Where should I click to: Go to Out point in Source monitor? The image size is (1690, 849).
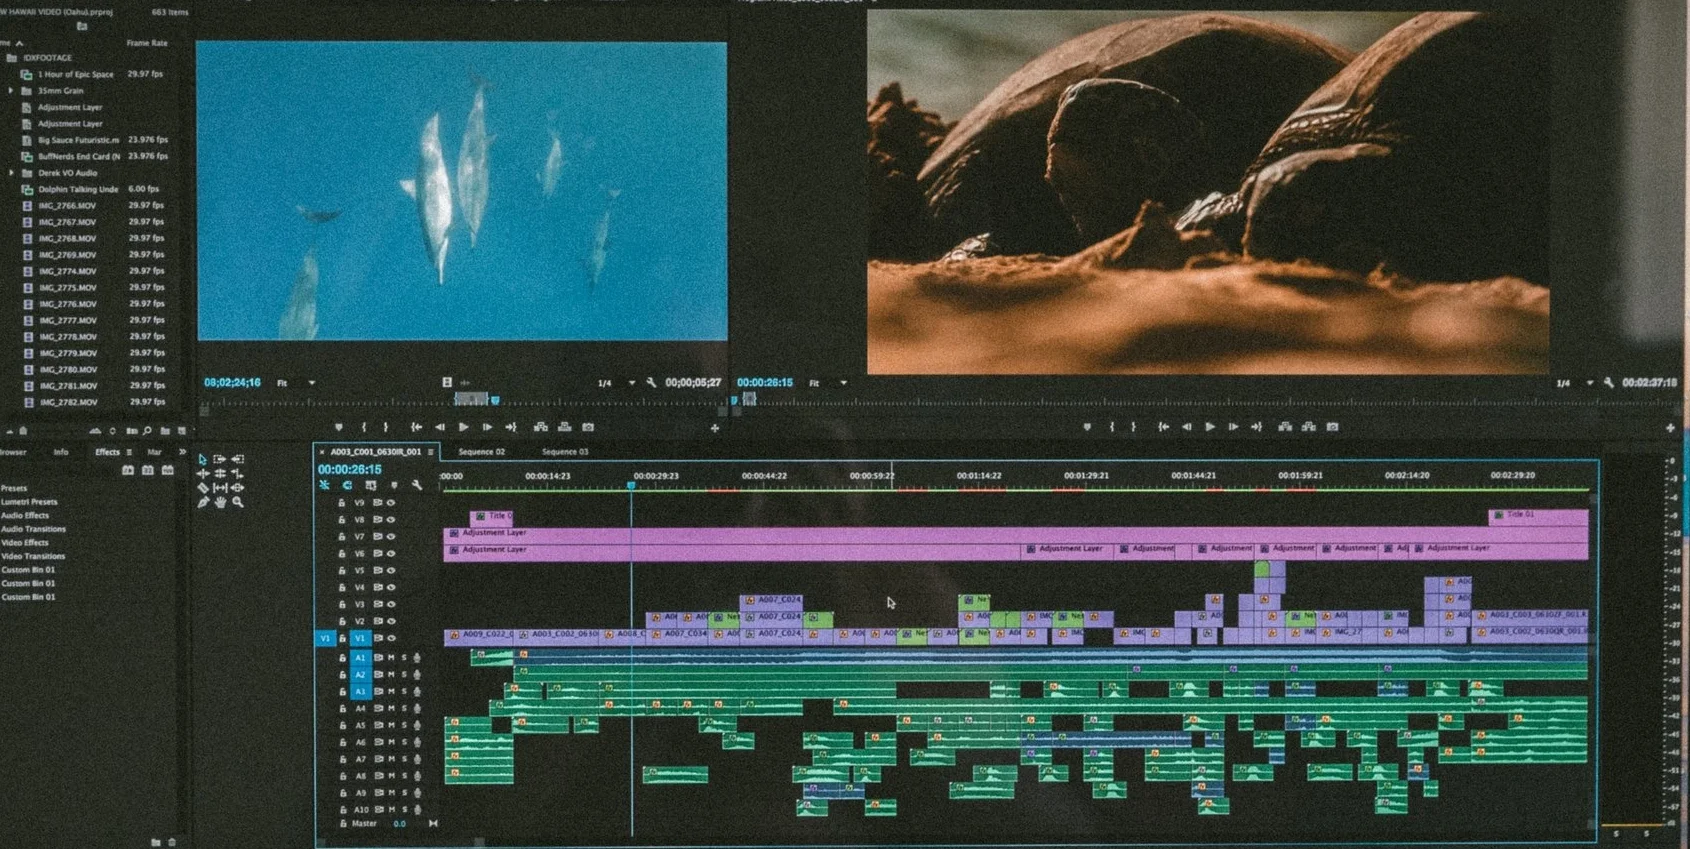[x=511, y=427]
